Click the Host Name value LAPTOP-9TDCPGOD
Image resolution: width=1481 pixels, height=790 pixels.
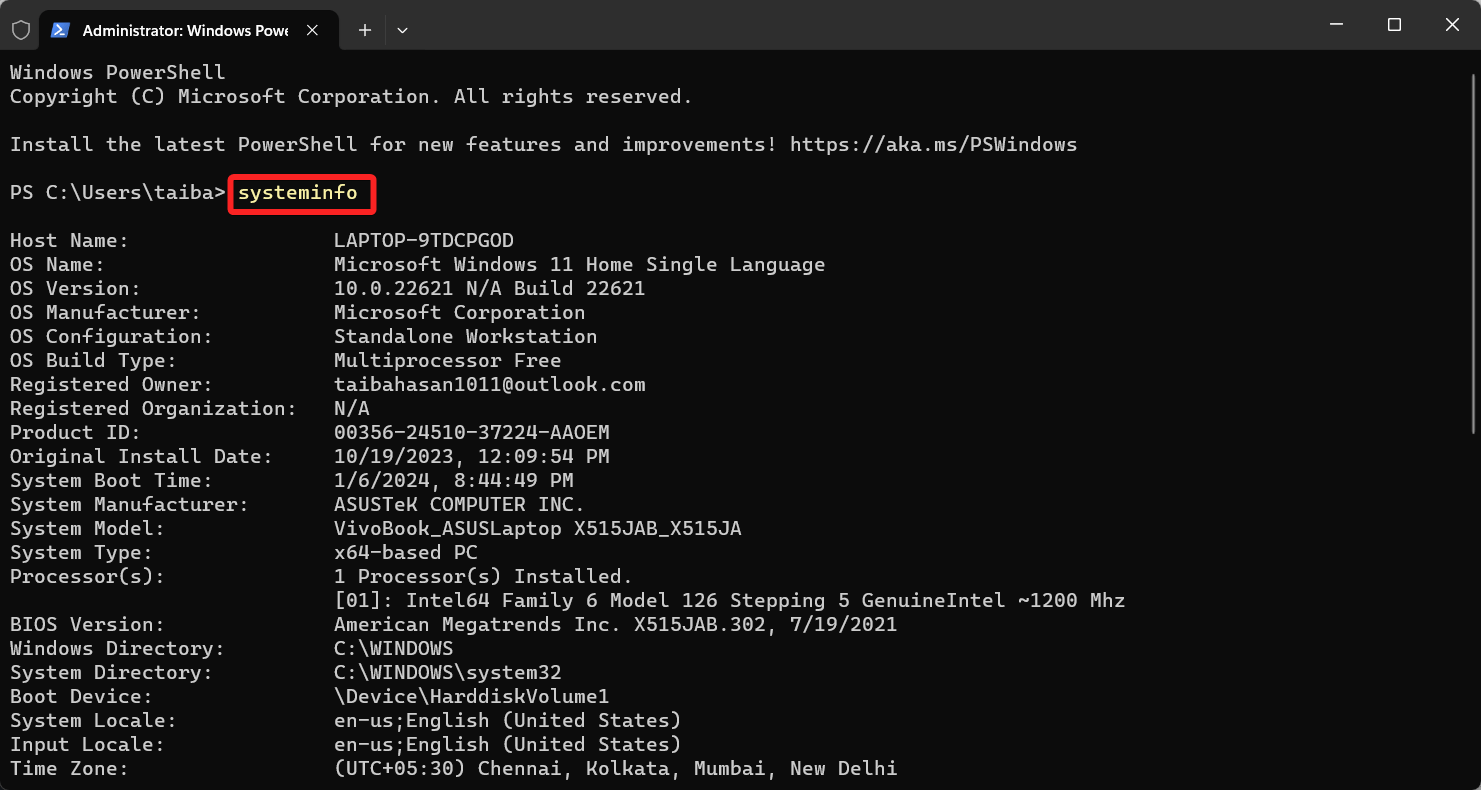[424, 240]
